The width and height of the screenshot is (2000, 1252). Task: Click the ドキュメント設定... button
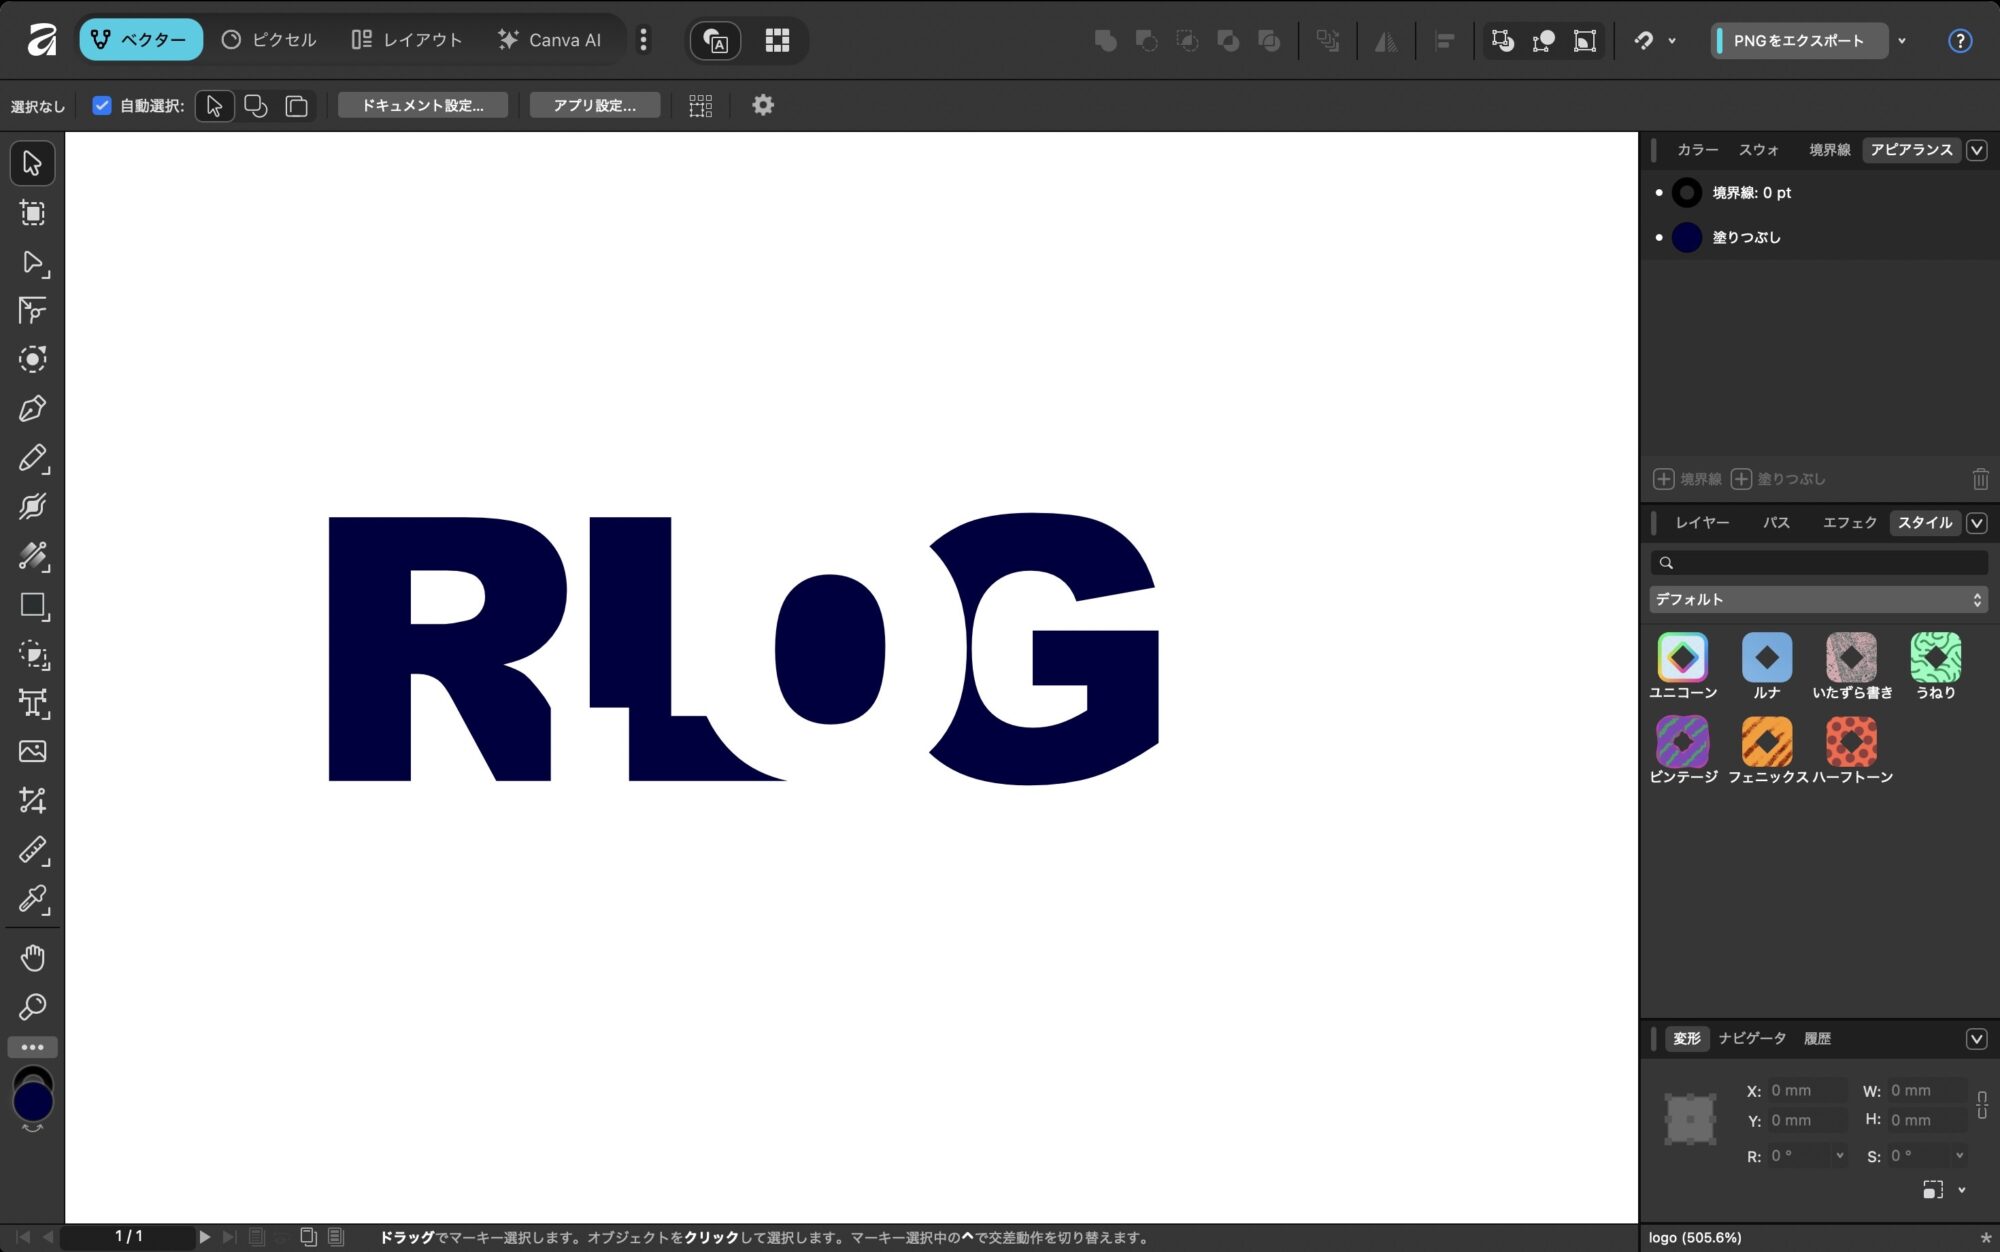(422, 105)
